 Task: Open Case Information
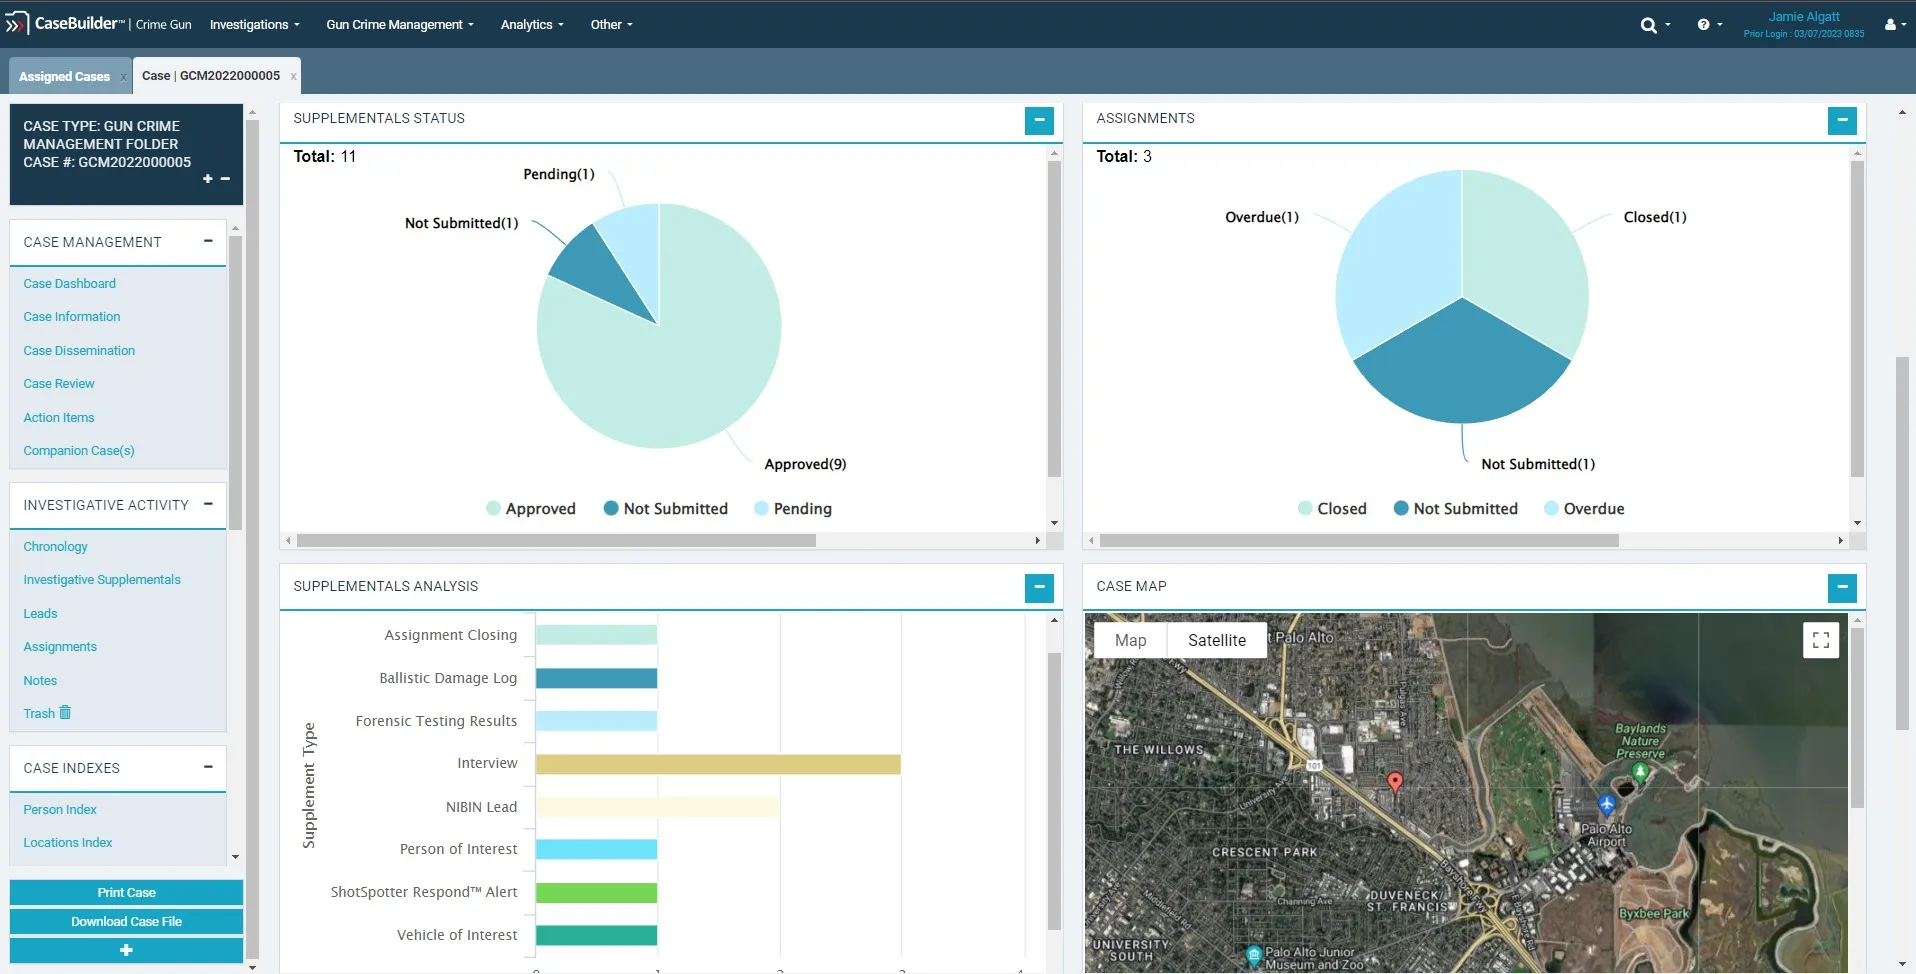tap(72, 317)
